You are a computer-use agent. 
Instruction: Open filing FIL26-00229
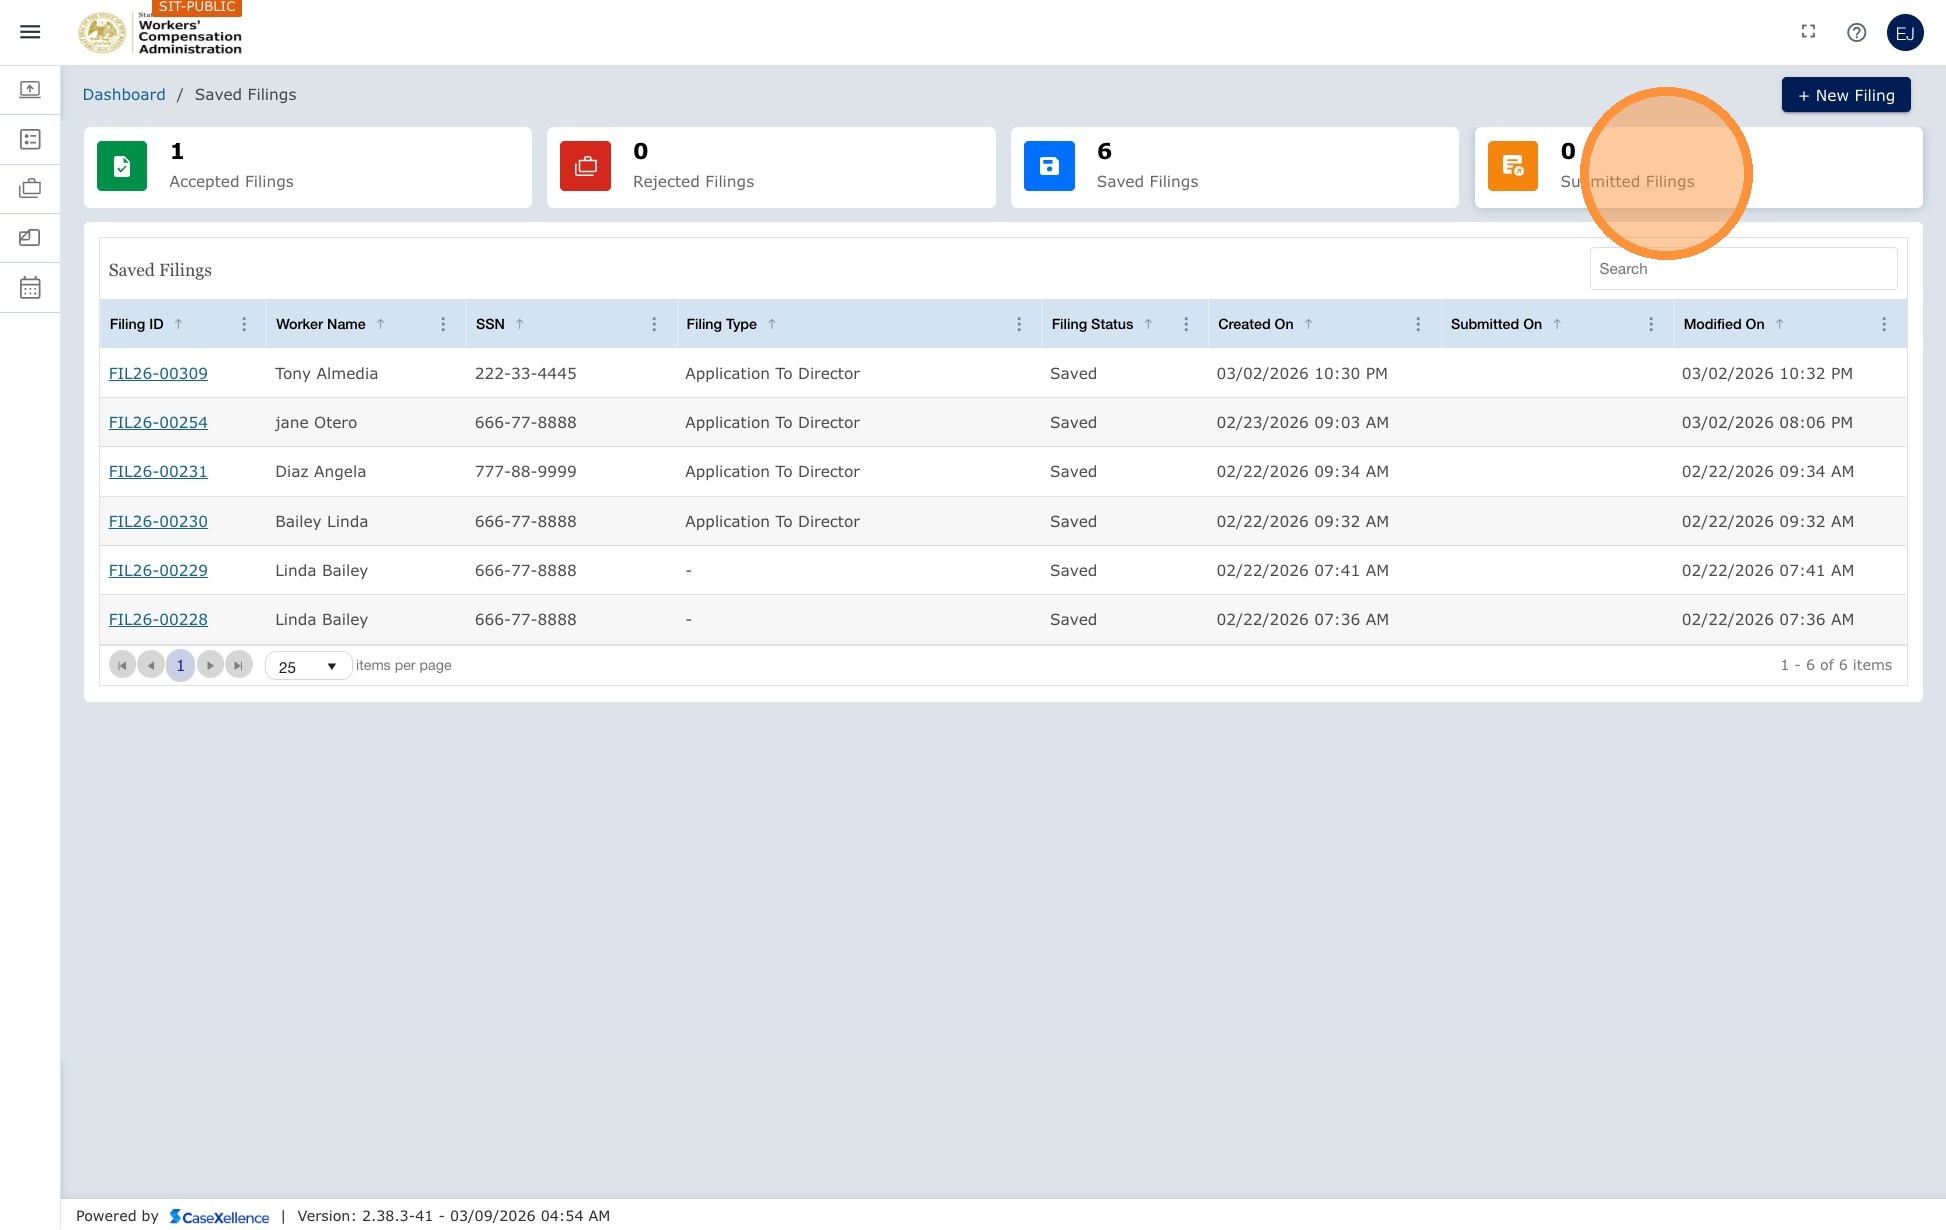pos(158,570)
